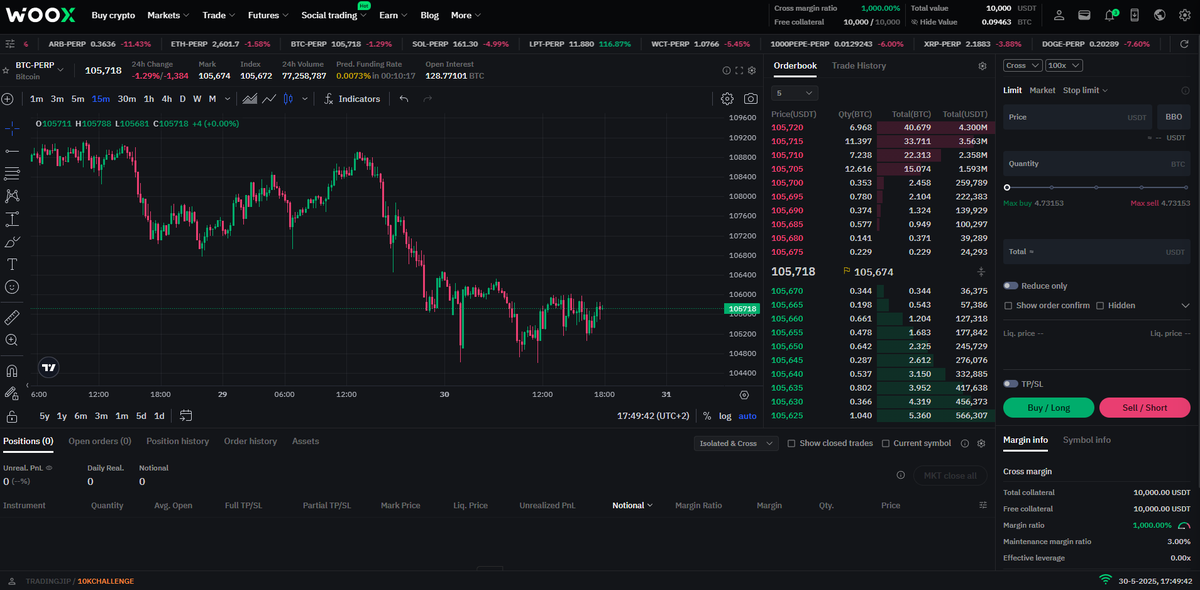The width and height of the screenshot is (1200, 590).
Task: Select the 1h timeframe
Action: (x=149, y=99)
